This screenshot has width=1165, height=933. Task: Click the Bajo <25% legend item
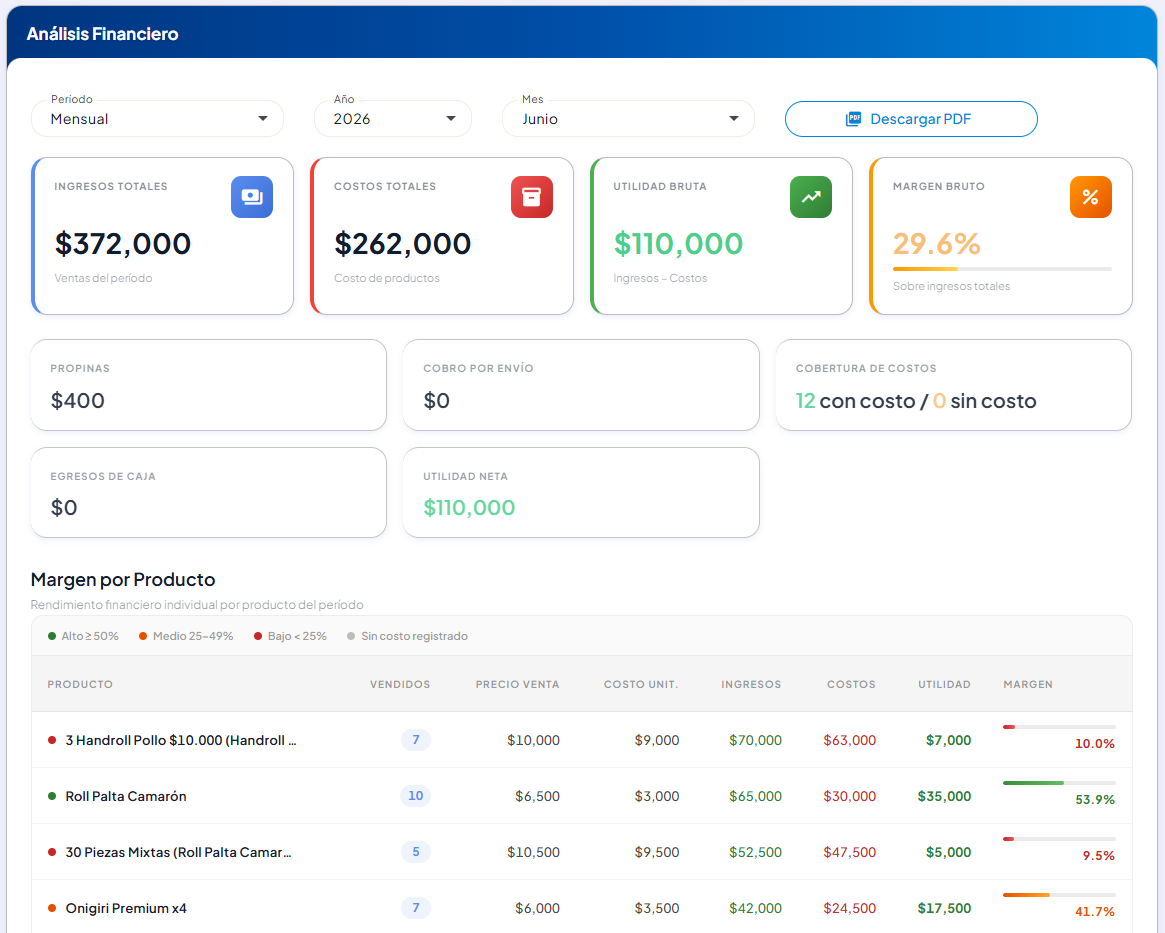(x=291, y=636)
